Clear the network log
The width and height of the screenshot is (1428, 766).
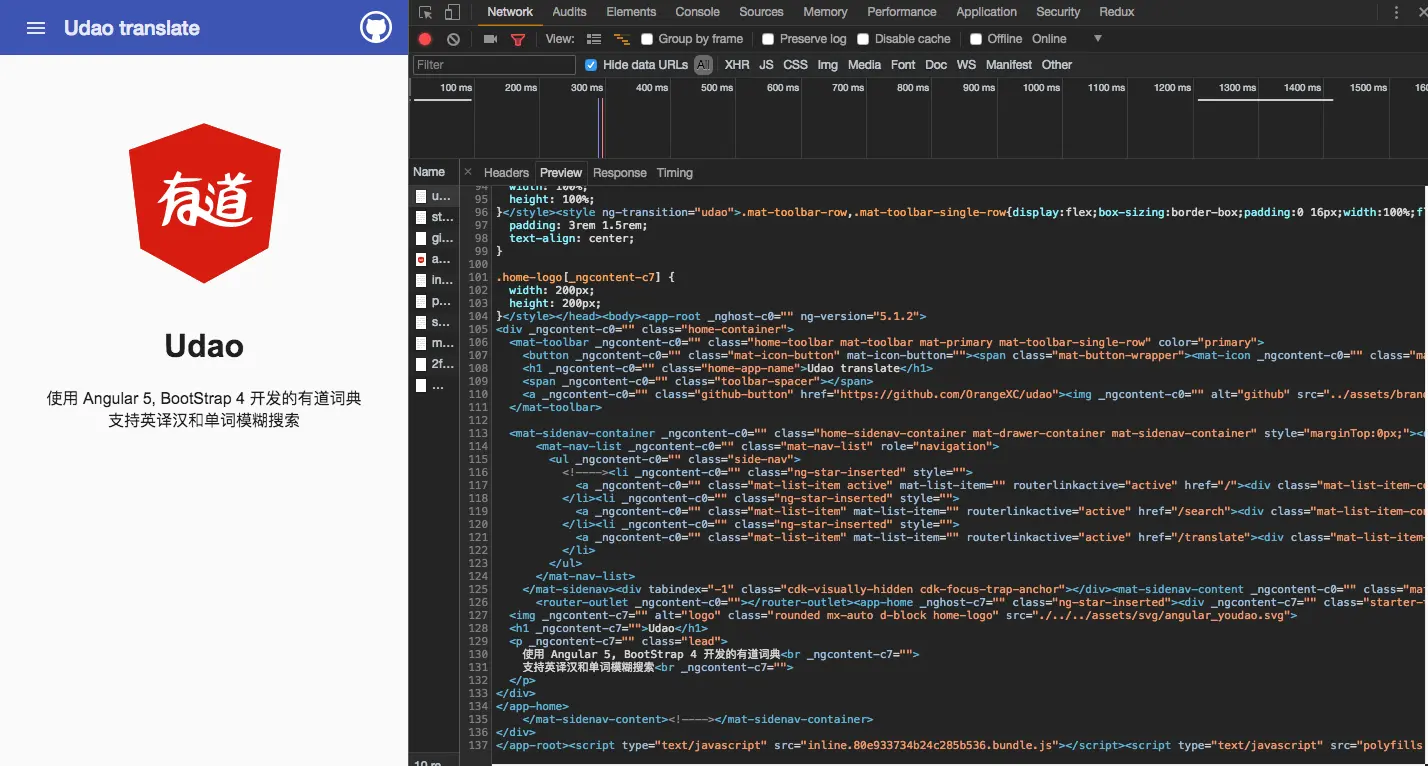click(x=453, y=39)
